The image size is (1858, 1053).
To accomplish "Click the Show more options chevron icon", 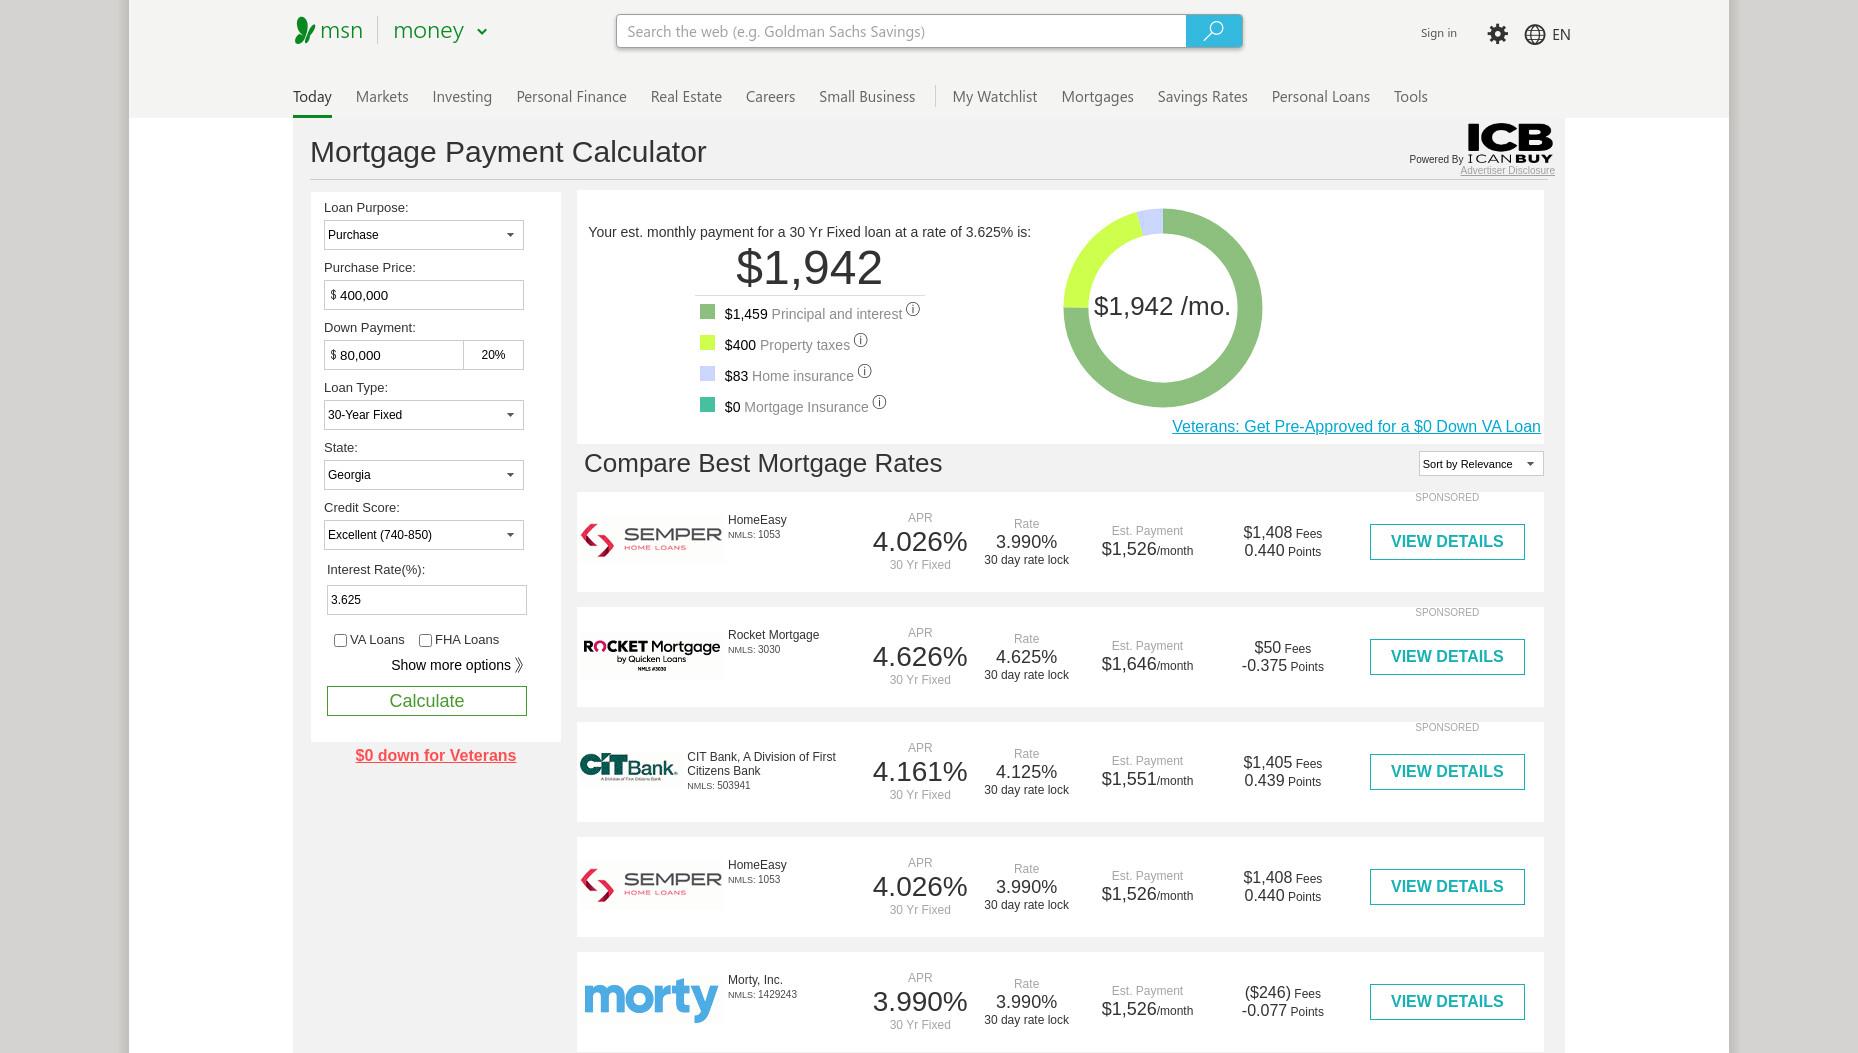I will (518, 666).
